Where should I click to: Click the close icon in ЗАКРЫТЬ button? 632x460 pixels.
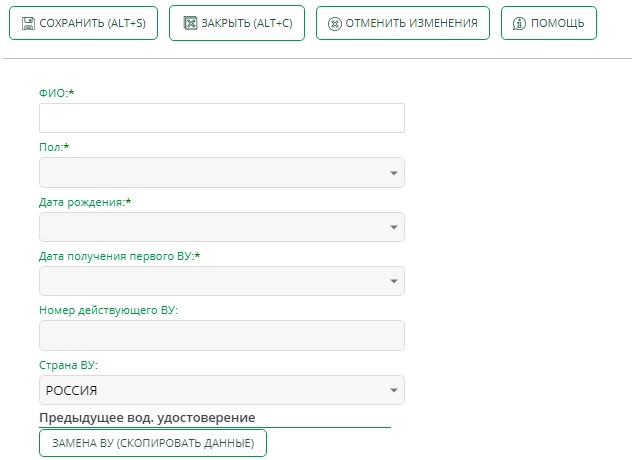(190, 23)
